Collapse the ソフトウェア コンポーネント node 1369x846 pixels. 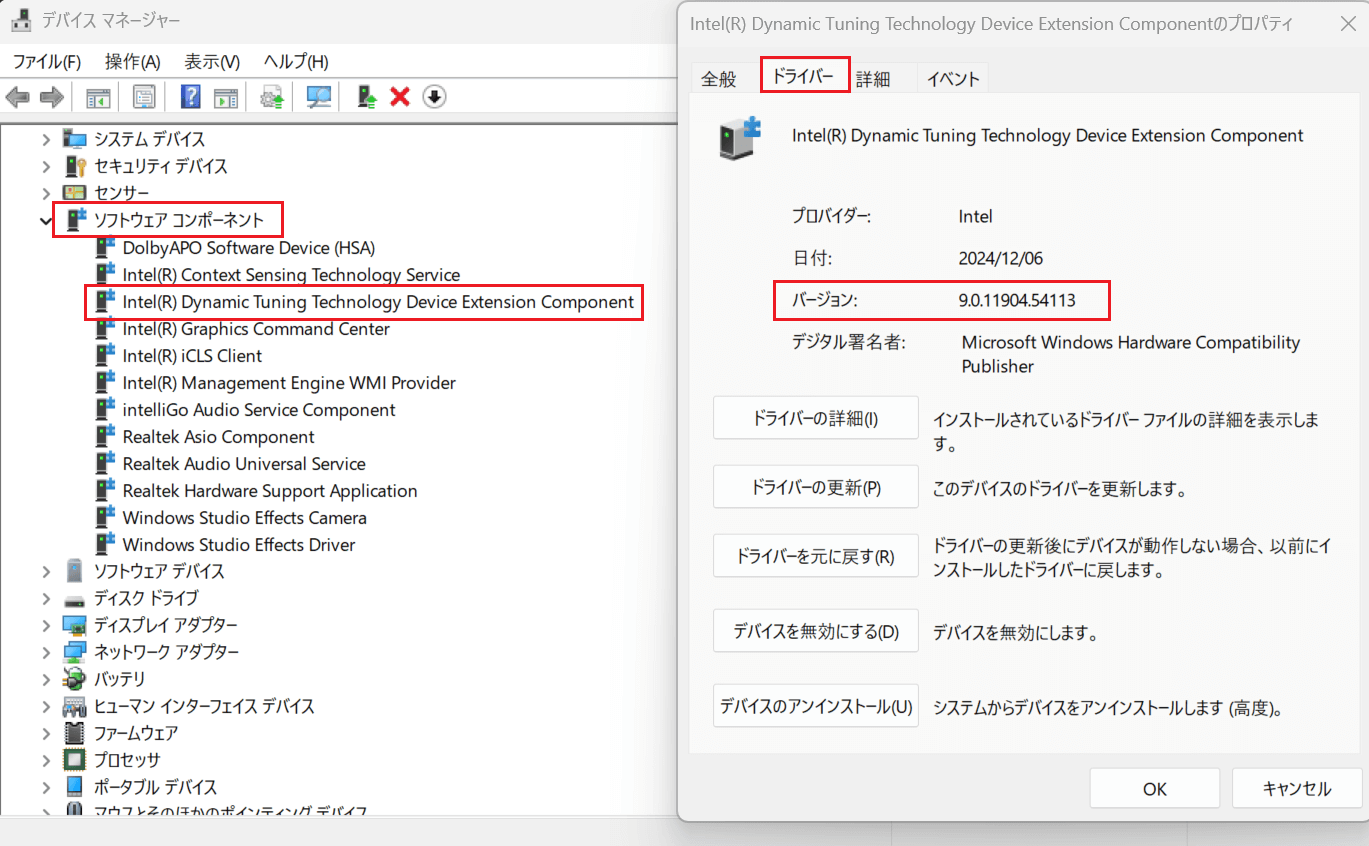tap(46, 220)
